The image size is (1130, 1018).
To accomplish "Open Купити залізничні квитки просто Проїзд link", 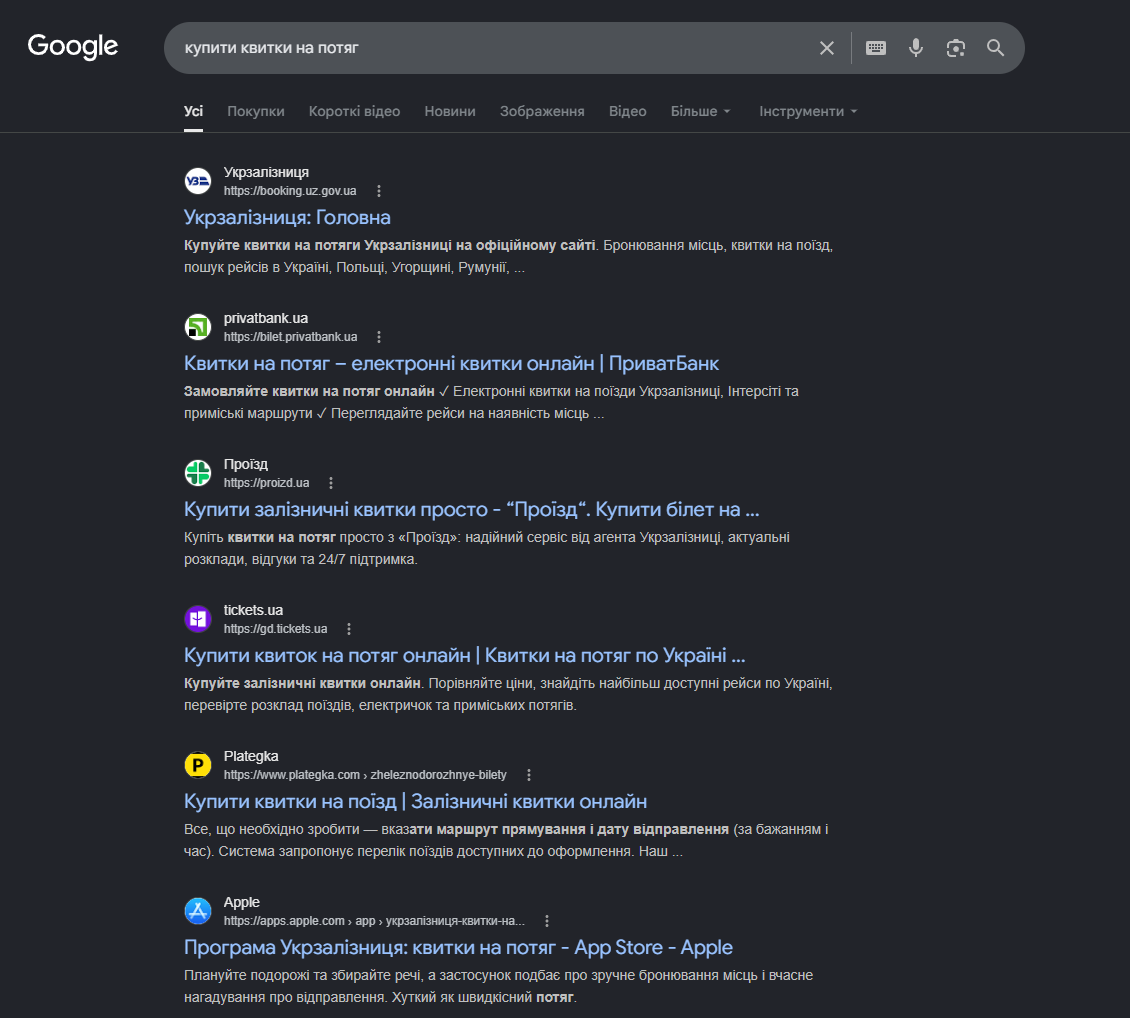I will coord(471,509).
